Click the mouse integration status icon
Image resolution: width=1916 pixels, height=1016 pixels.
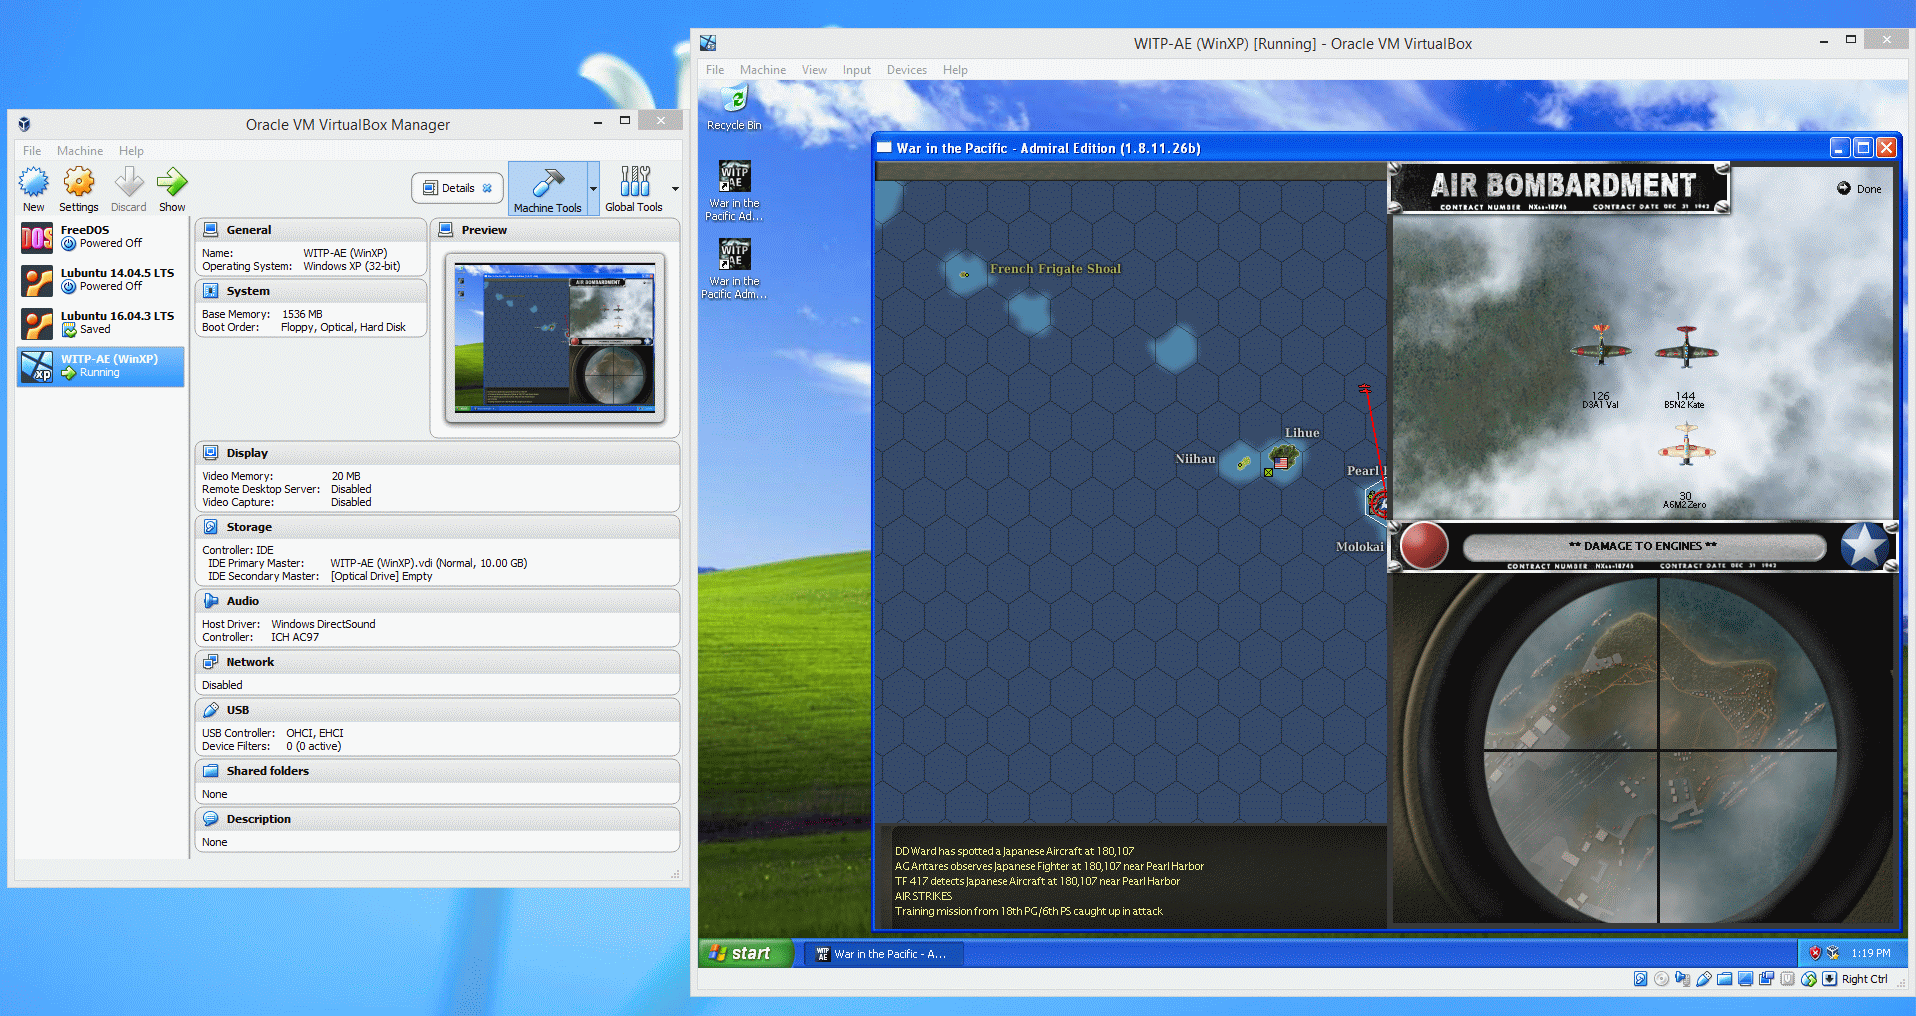1808,979
